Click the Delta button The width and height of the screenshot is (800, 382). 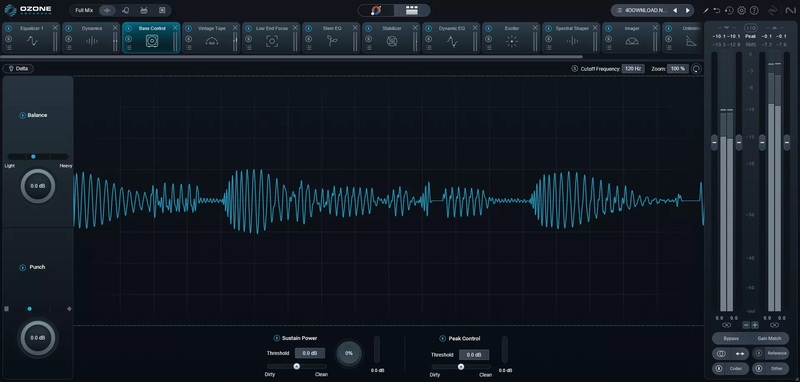(x=18, y=68)
